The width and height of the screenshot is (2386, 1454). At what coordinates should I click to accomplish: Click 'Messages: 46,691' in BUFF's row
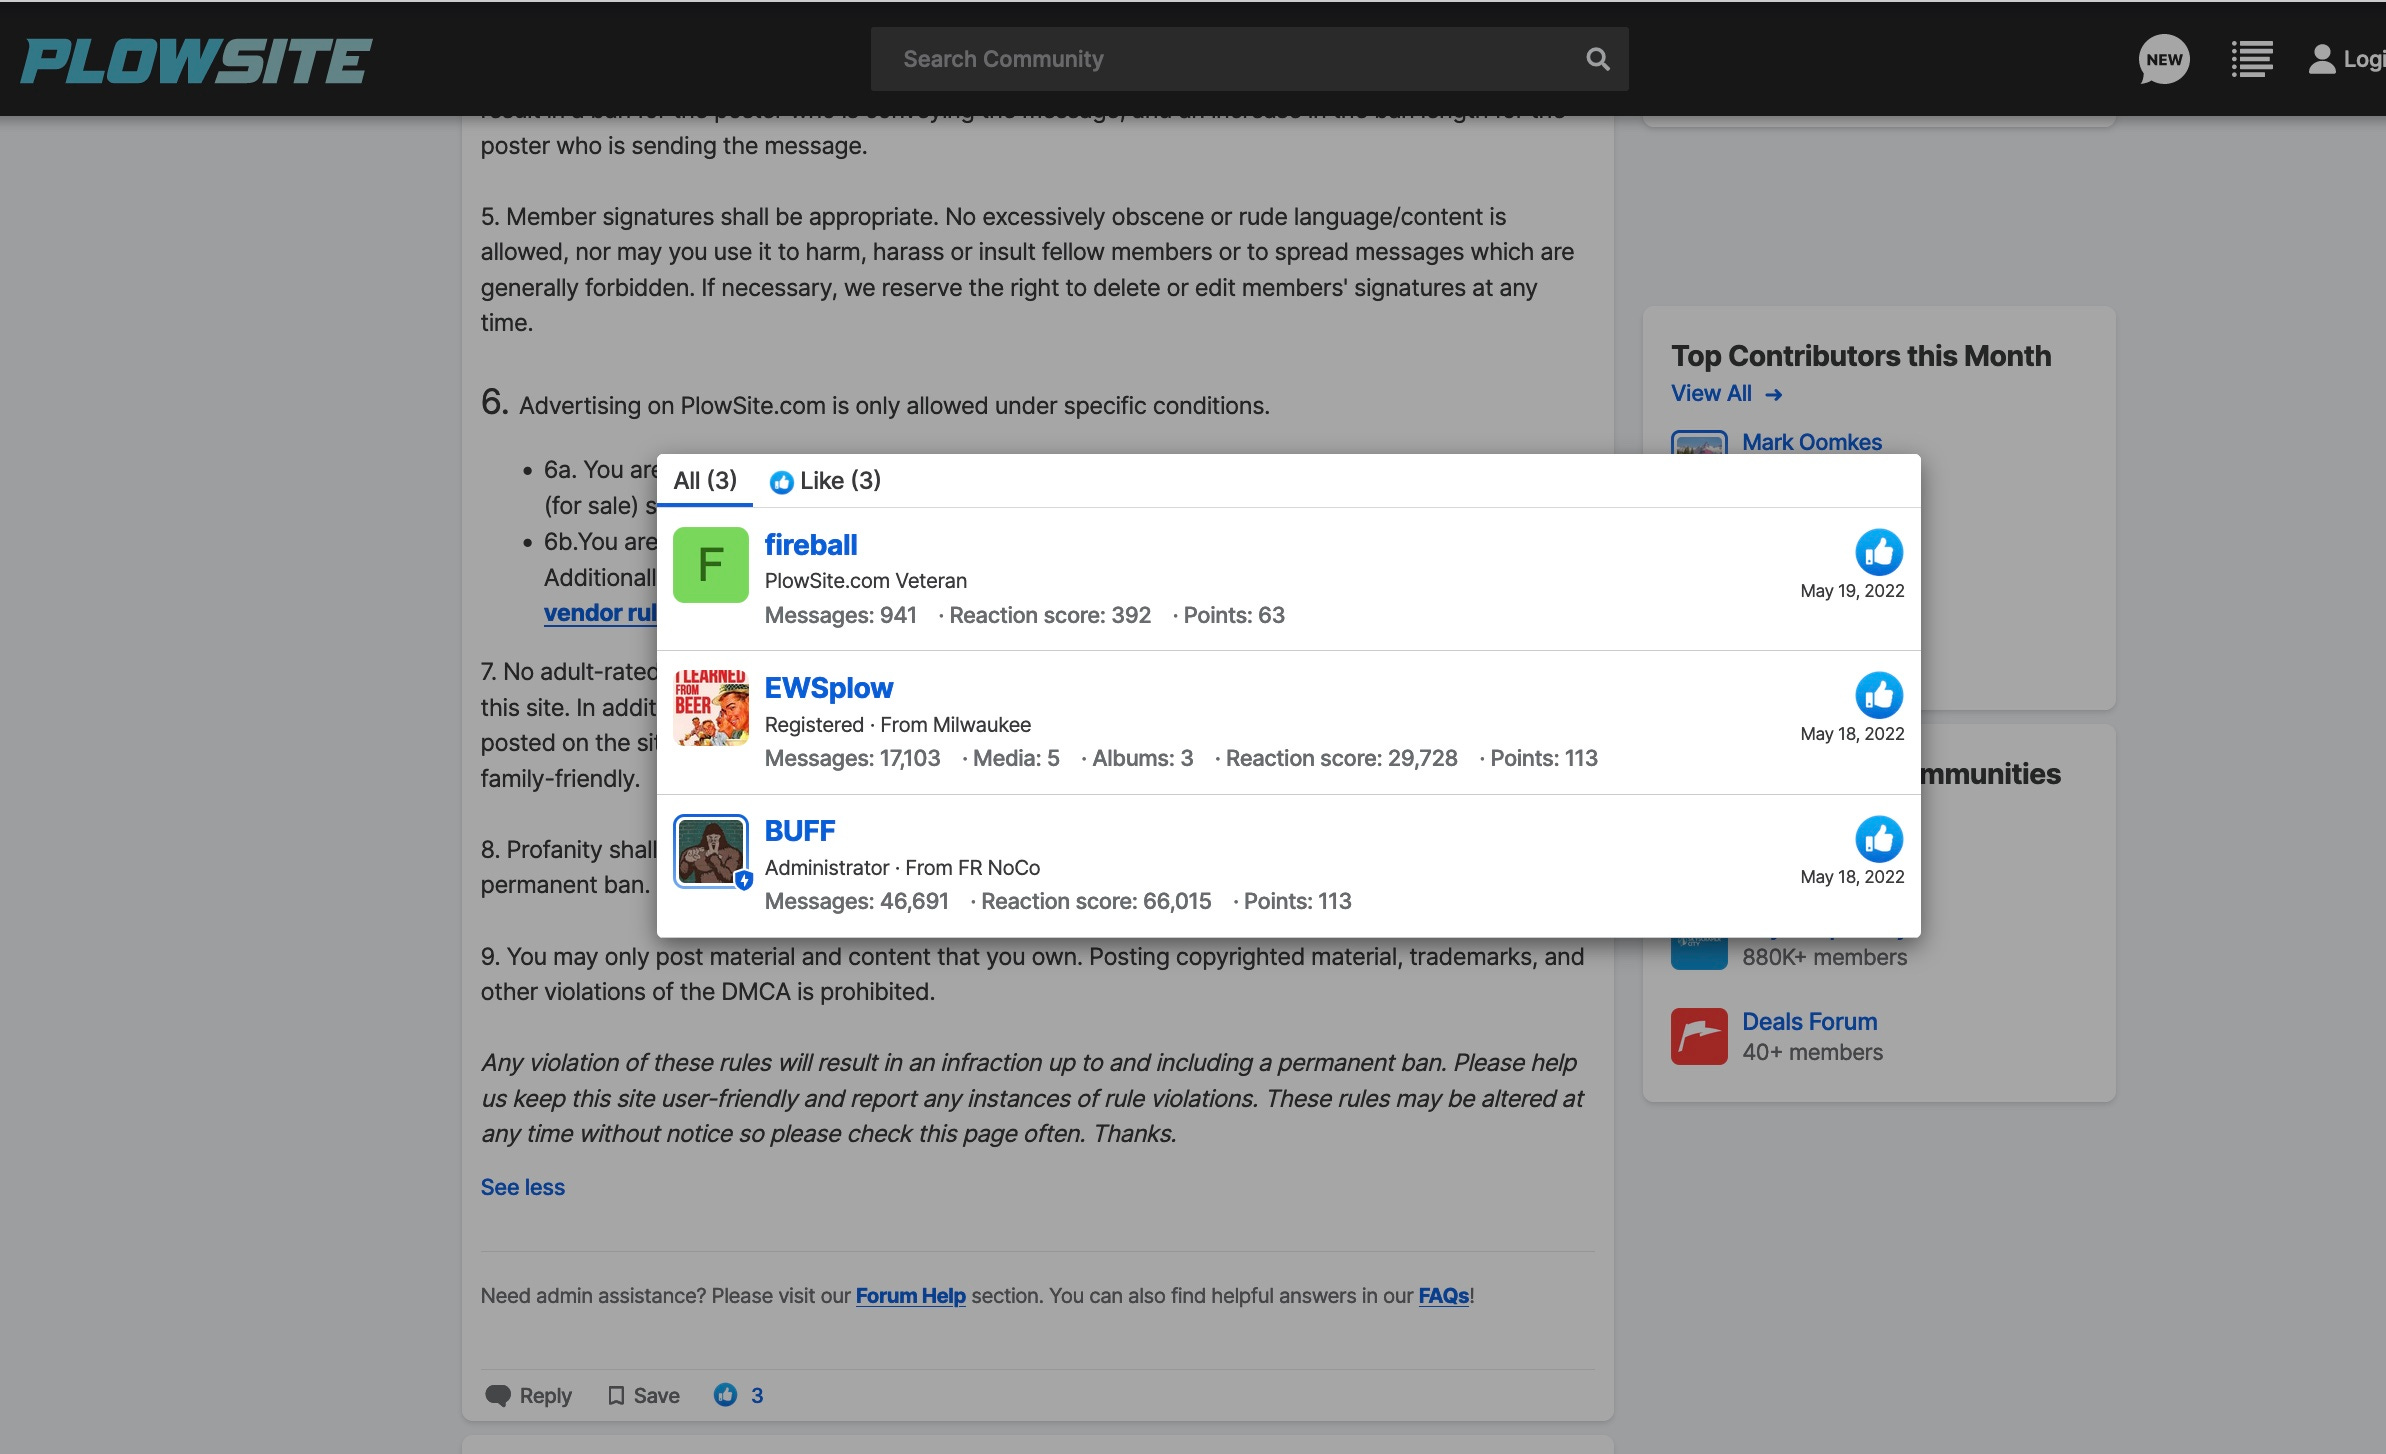click(x=856, y=901)
